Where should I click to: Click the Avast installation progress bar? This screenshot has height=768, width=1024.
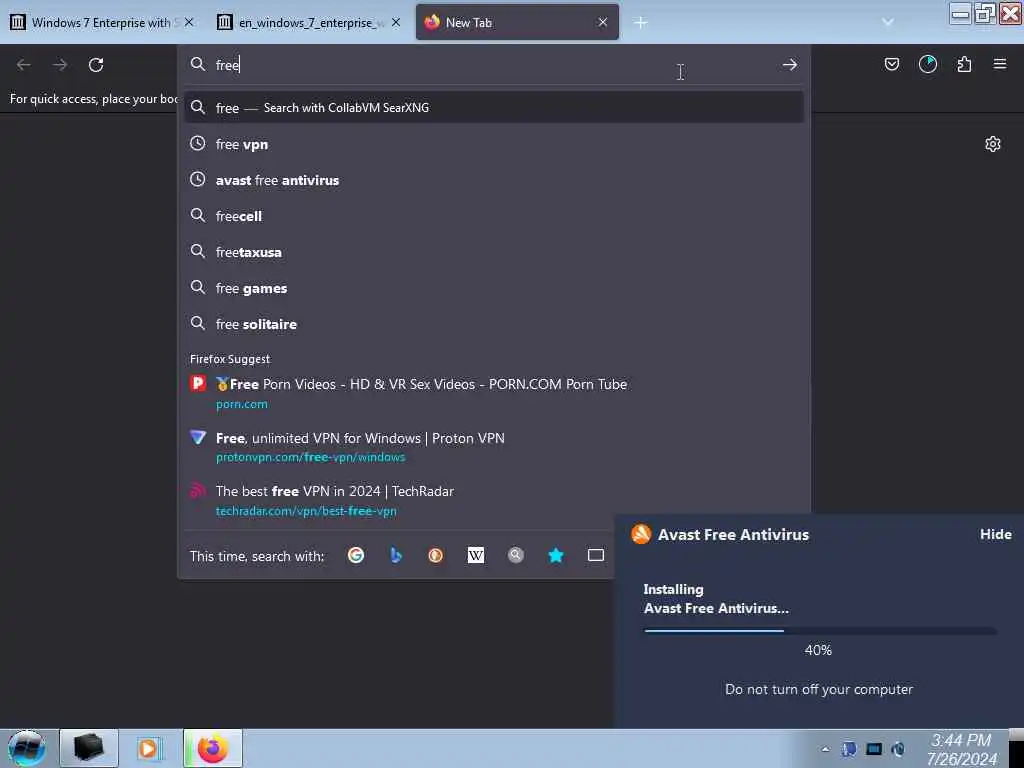pyautogui.click(x=820, y=631)
